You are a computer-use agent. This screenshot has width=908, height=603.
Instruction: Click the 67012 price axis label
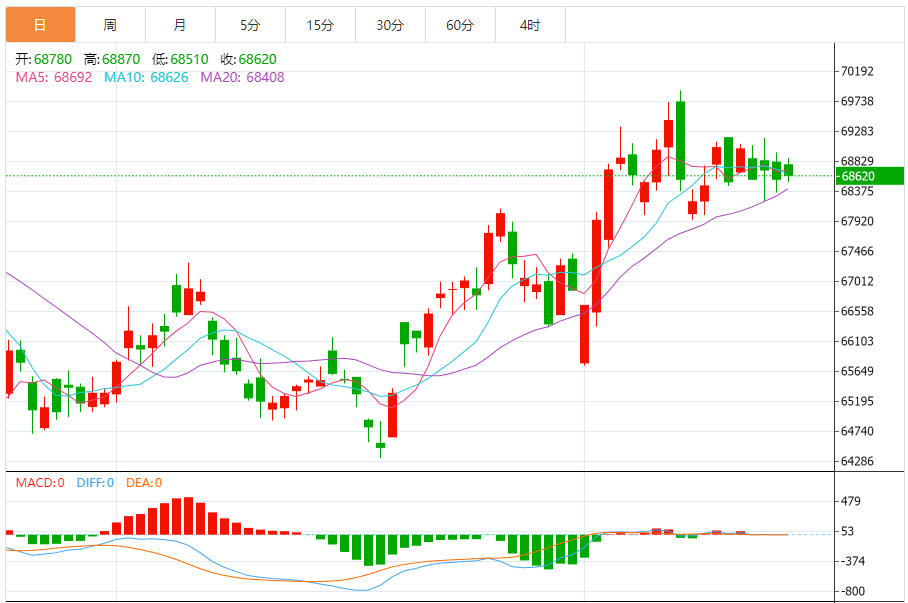tap(857, 282)
